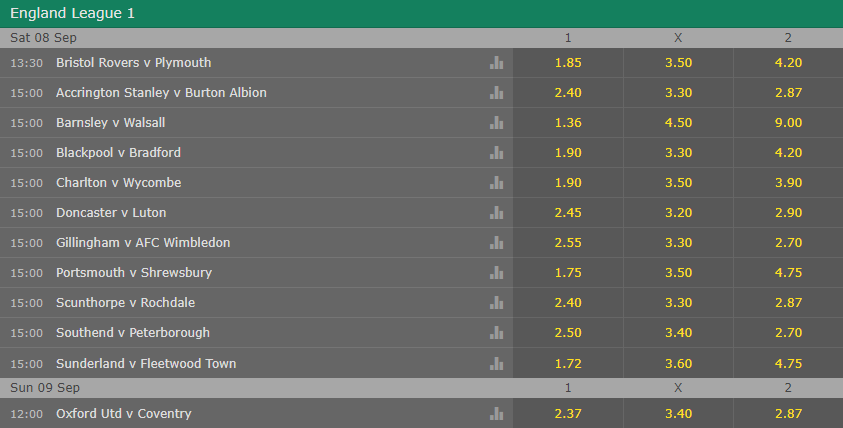The width and height of the screenshot is (843, 428).
Task: Select Walsall away win odds 9.00
Action: 788,123
